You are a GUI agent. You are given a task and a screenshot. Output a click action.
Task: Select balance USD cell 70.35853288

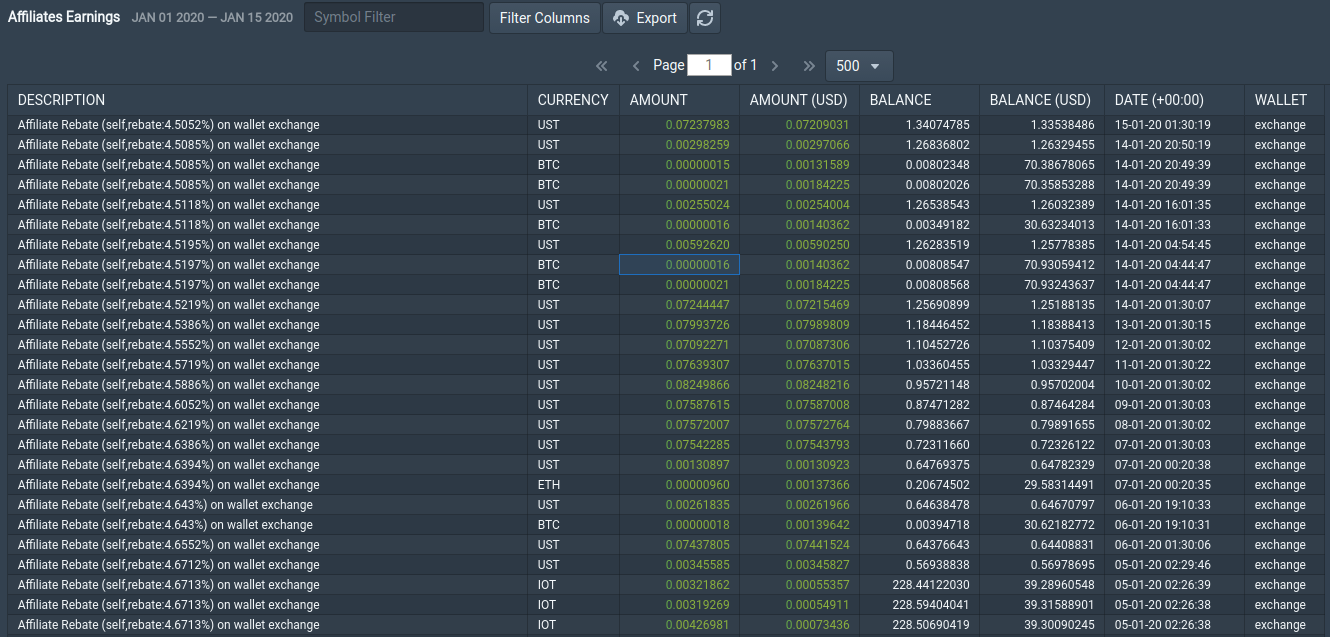[x=1042, y=185]
